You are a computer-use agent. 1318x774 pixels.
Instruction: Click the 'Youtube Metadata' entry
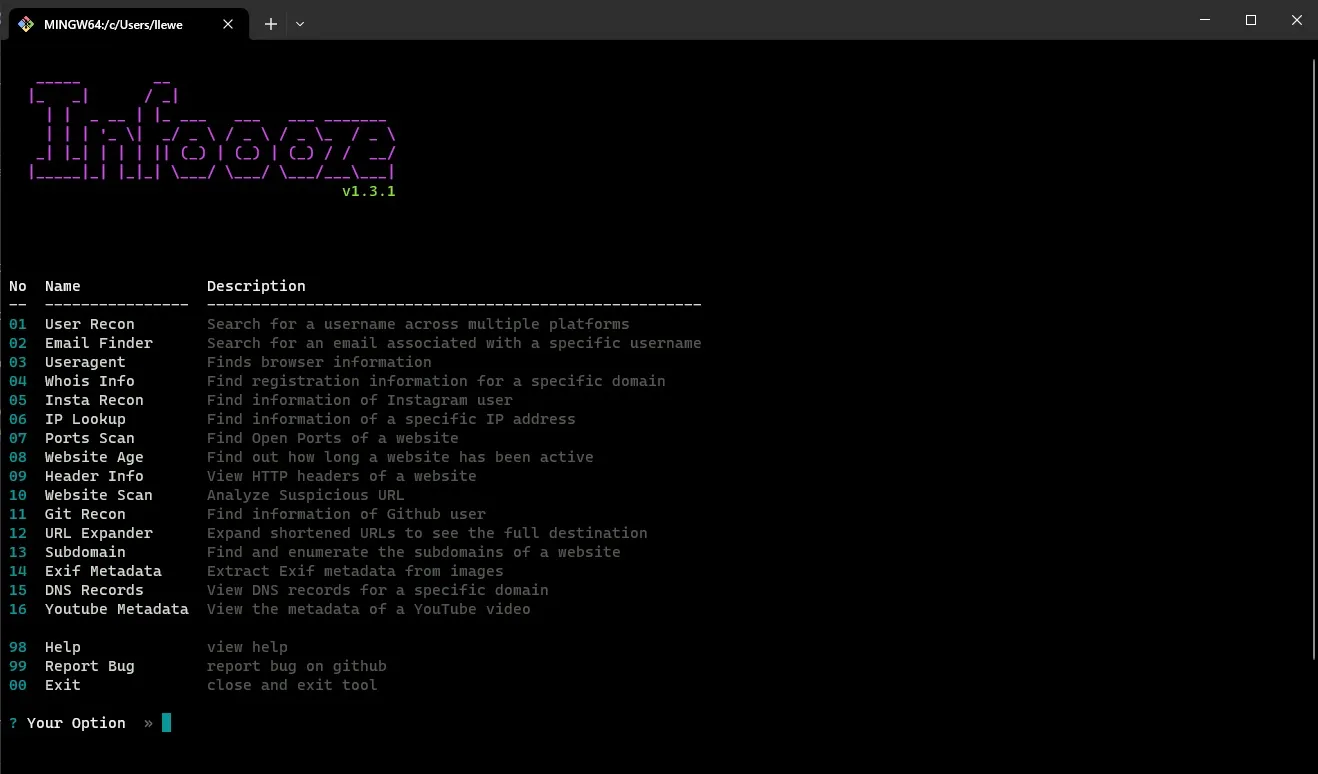click(x=116, y=609)
